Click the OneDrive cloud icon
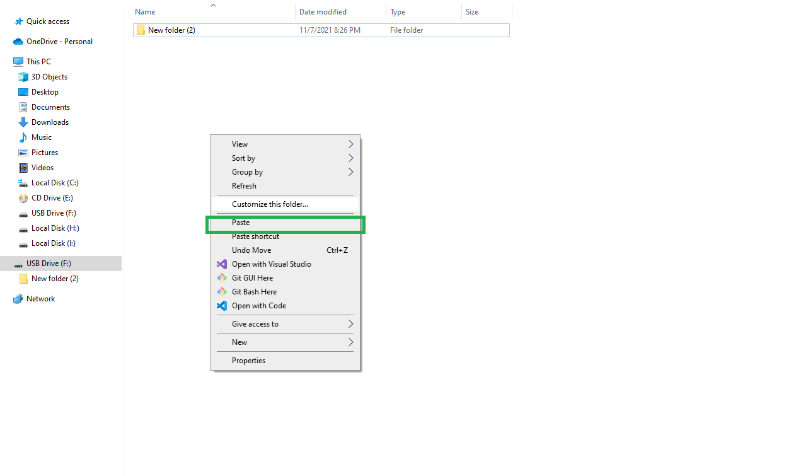Image resolution: width=796 pixels, height=476 pixels. (18, 42)
